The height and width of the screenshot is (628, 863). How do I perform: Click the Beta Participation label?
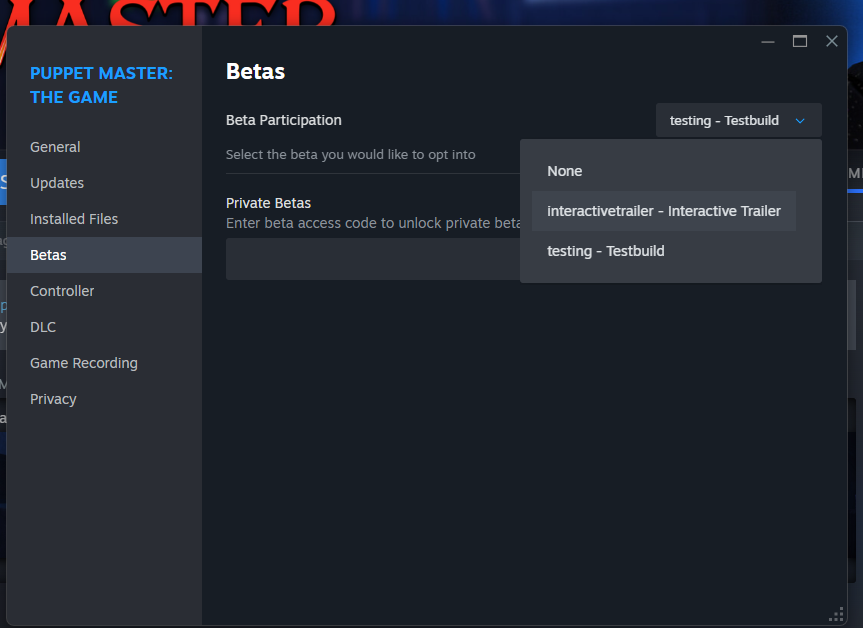[x=283, y=120]
